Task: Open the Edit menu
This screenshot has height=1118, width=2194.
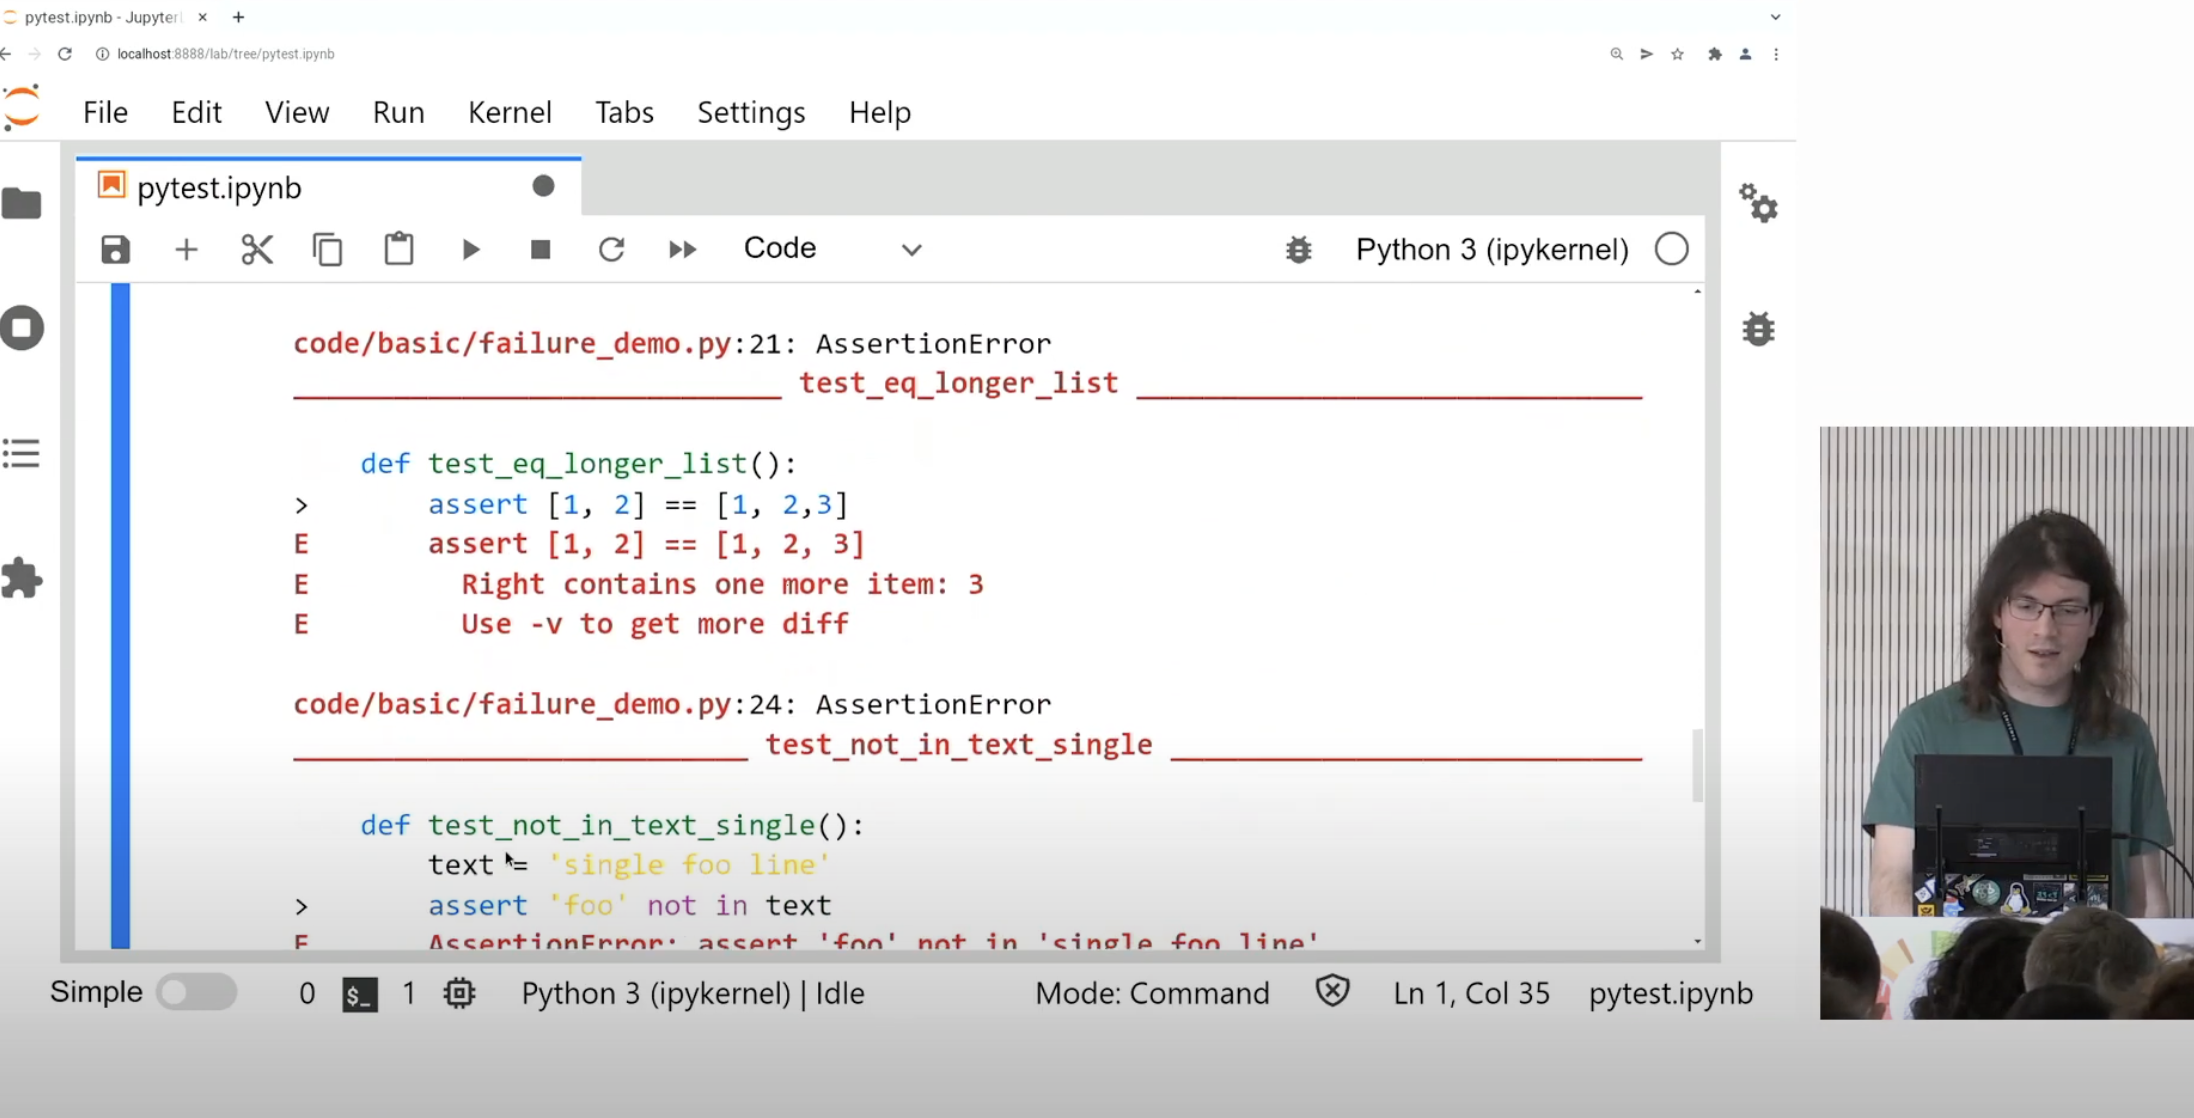Action: [x=196, y=112]
